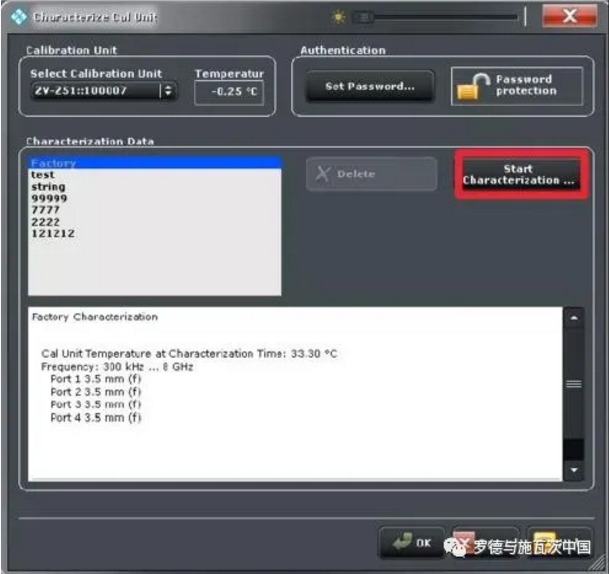
Task: Pick the 7777 characterization entry
Action: (46, 210)
